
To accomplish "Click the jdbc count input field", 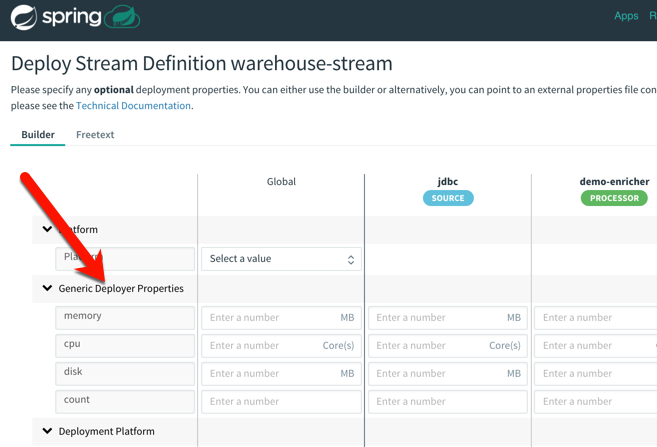I will (x=447, y=402).
